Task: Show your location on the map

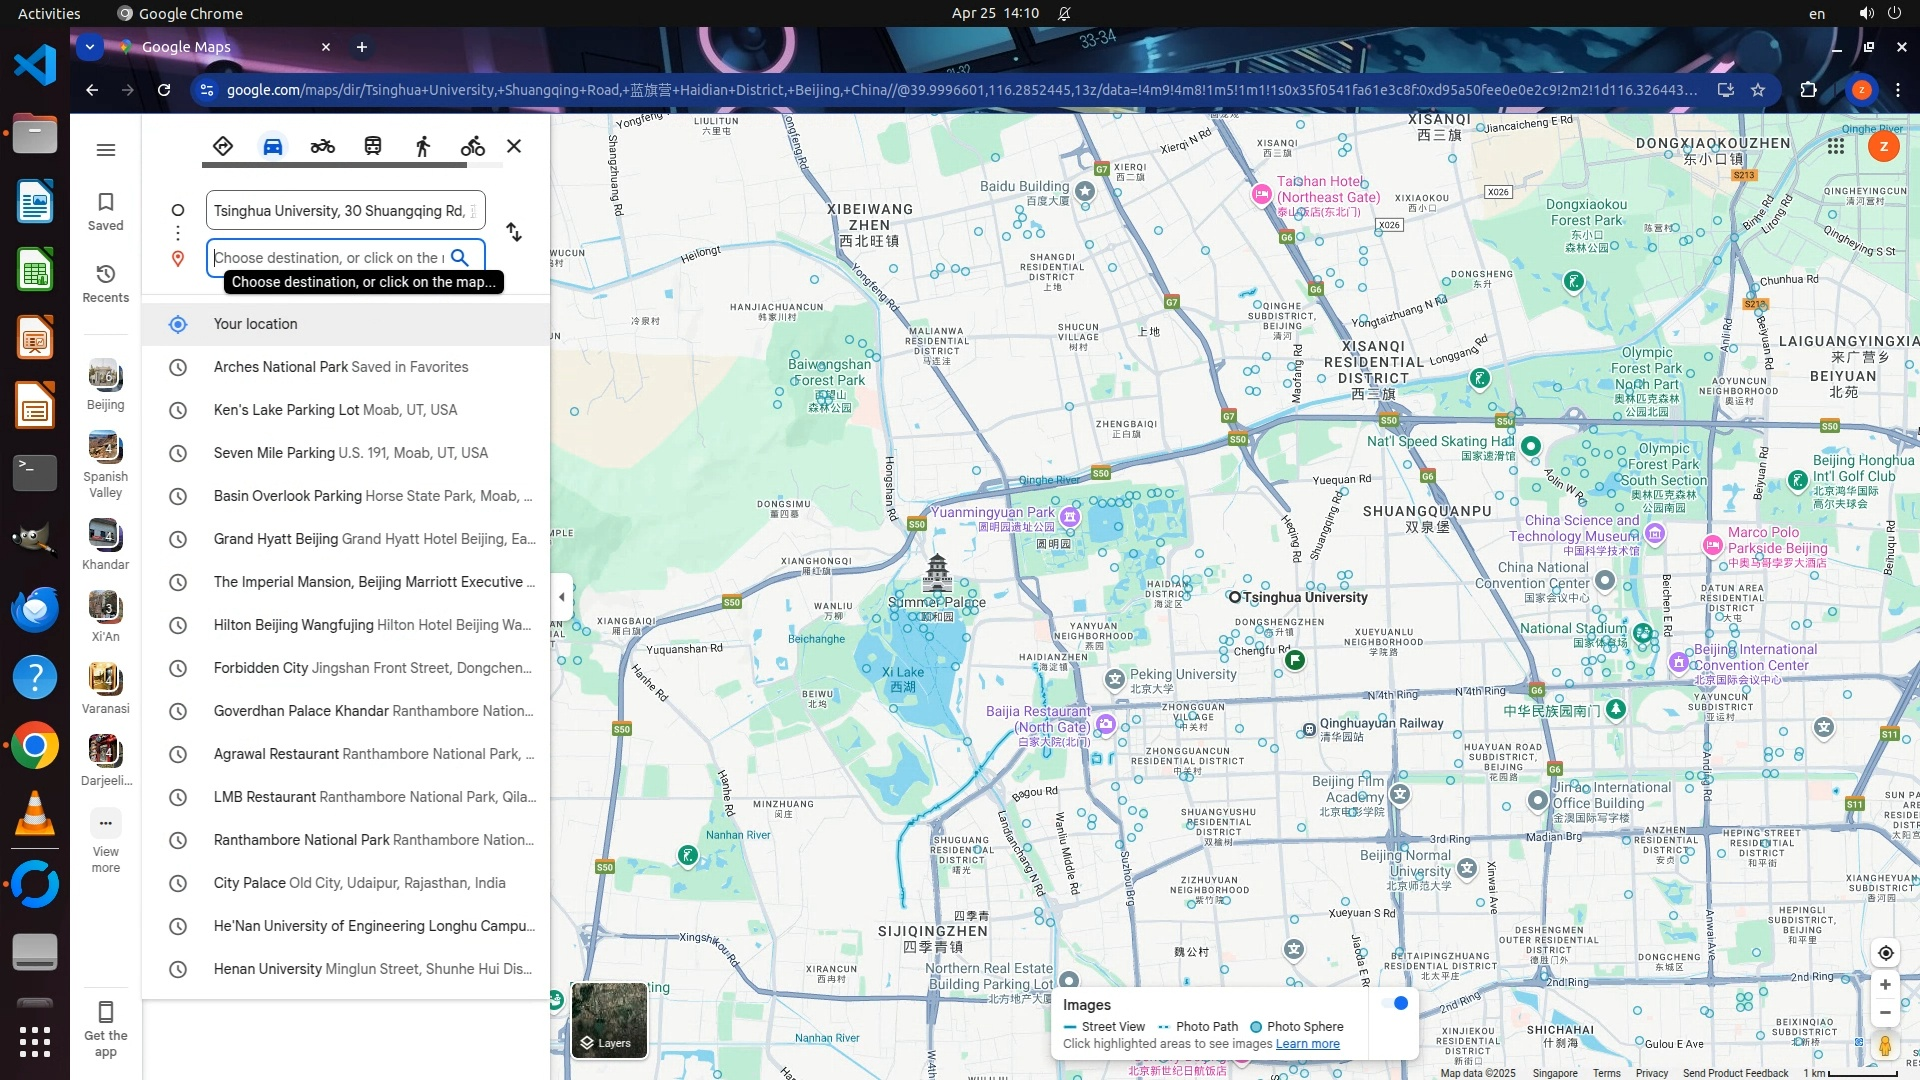Action: coord(1884,953)
